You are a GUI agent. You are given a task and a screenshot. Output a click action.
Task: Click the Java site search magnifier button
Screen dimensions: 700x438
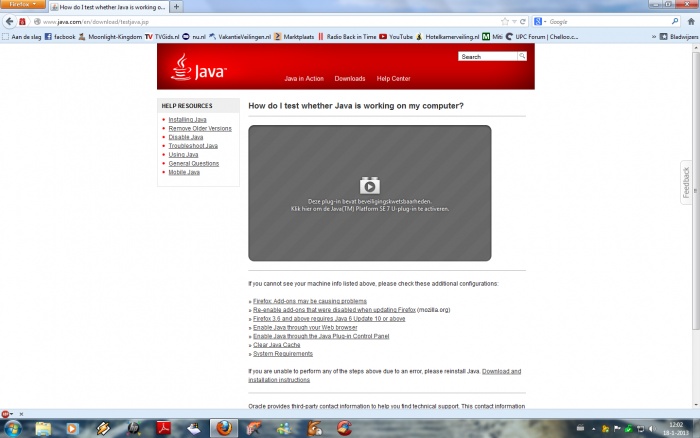point(522,56)
